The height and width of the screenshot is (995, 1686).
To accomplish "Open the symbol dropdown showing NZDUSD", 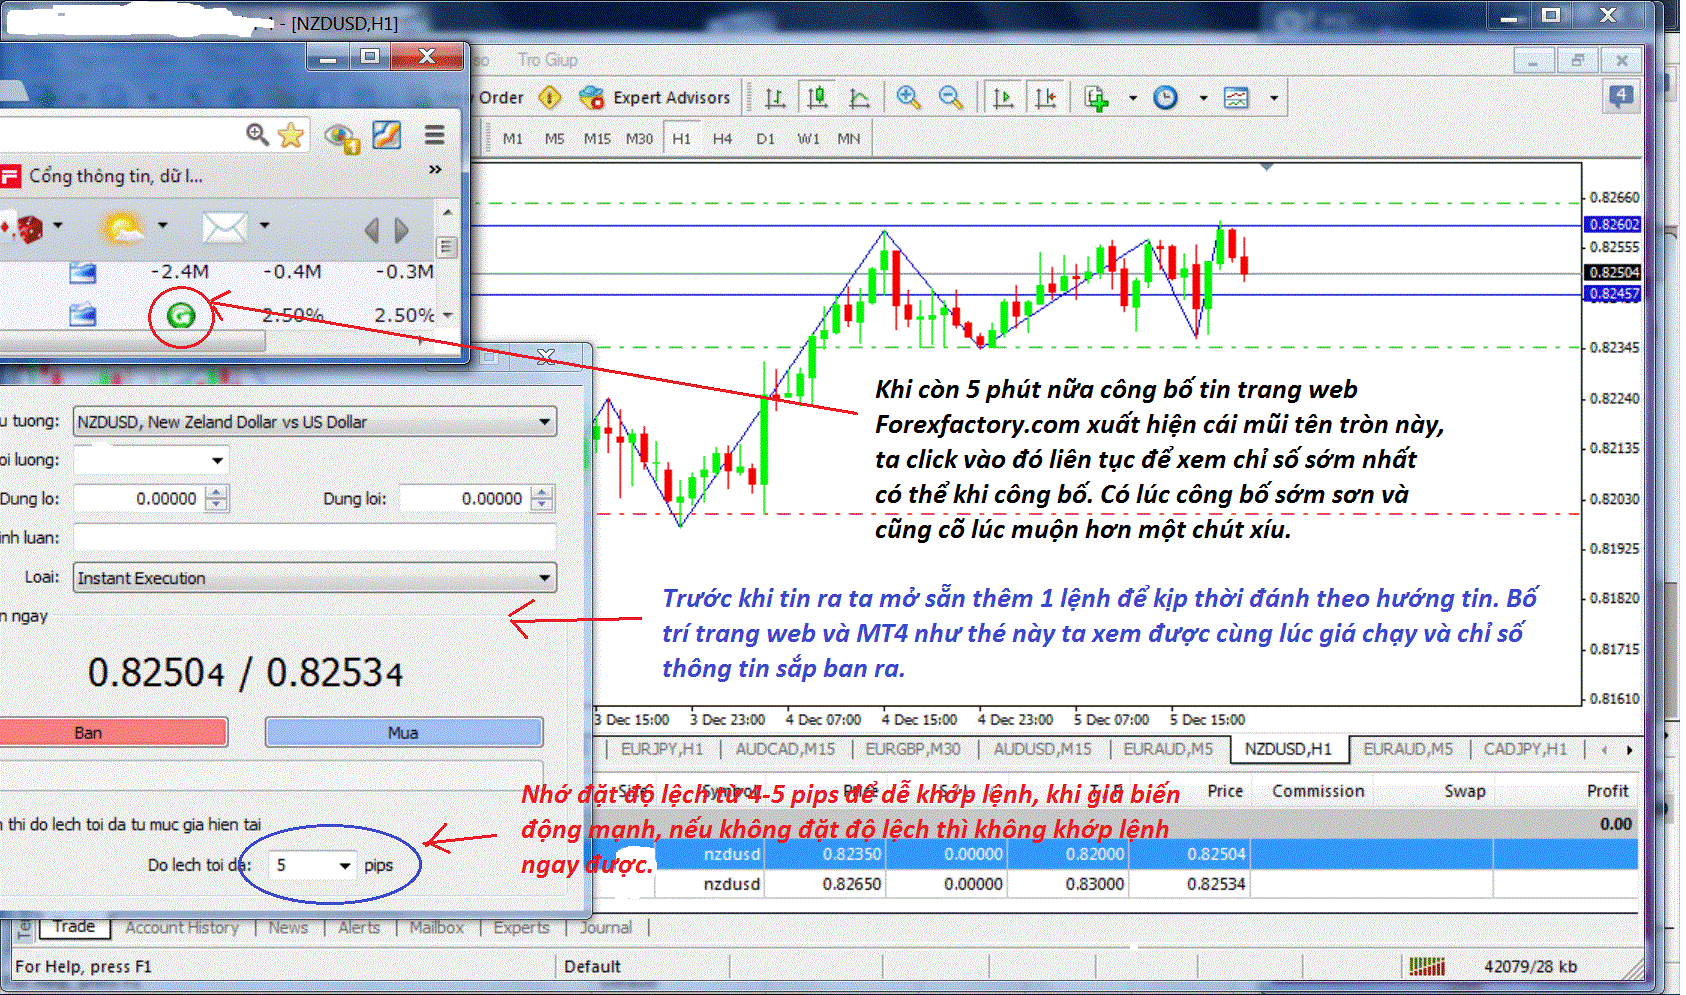I will [x=315, y=422].
